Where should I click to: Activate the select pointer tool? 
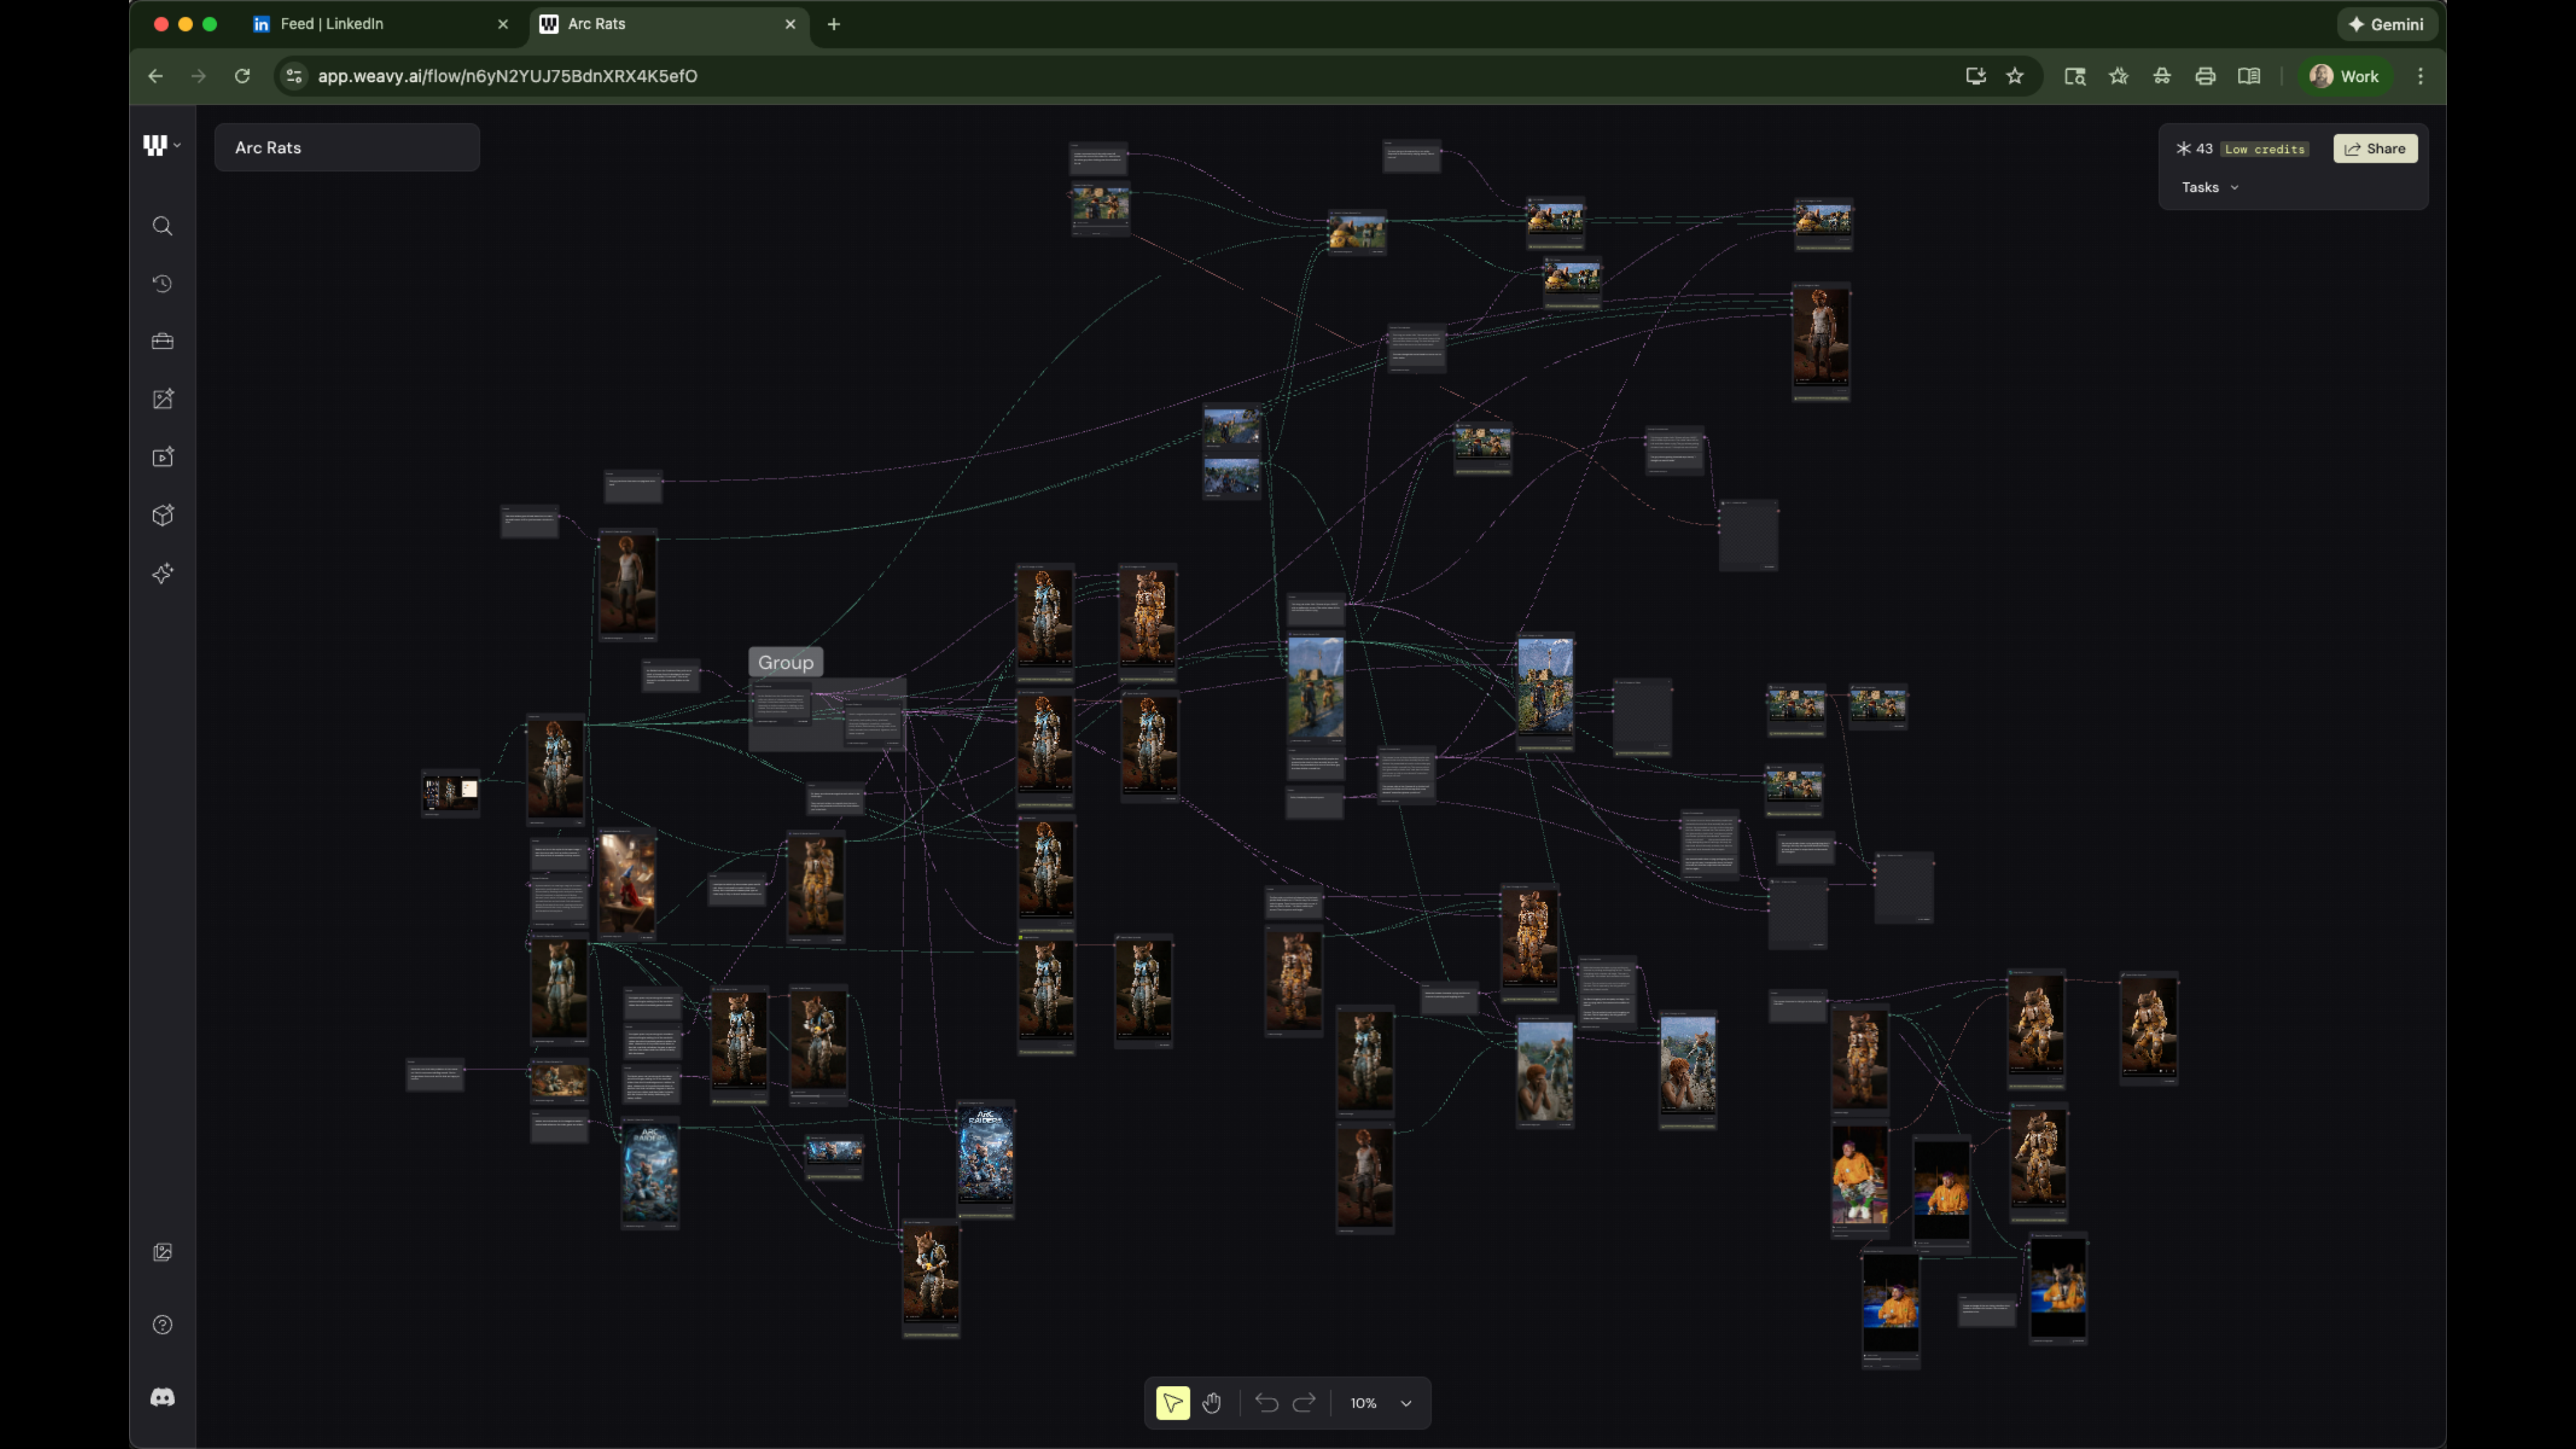coord(1172,1403)
